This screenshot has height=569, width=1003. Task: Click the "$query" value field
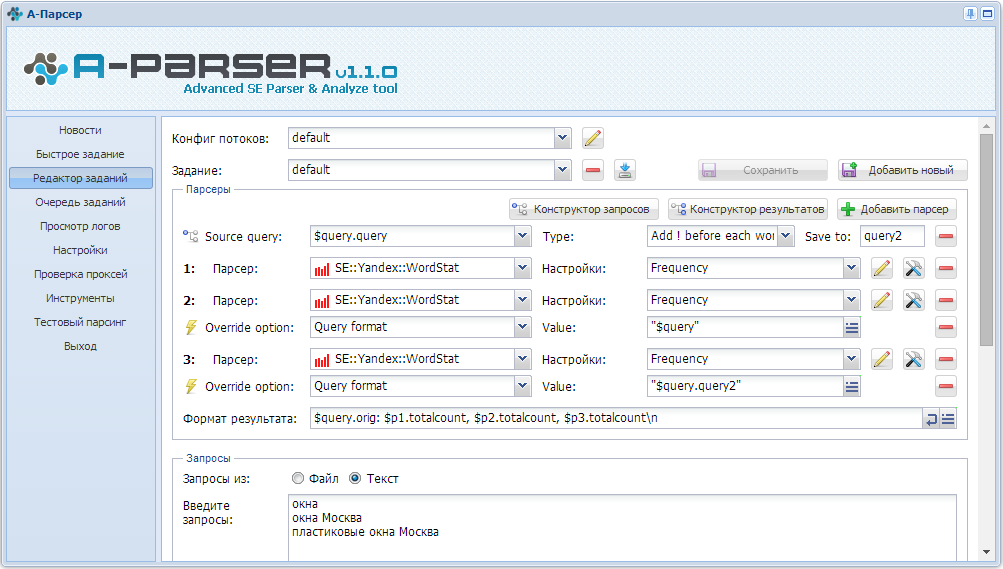[745, 327]
